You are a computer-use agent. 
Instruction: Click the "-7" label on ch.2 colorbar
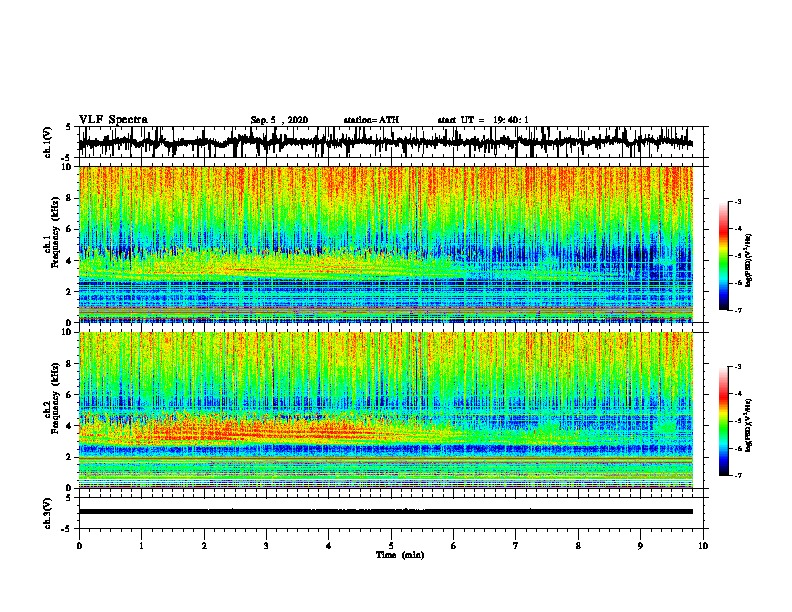point(737,475)
